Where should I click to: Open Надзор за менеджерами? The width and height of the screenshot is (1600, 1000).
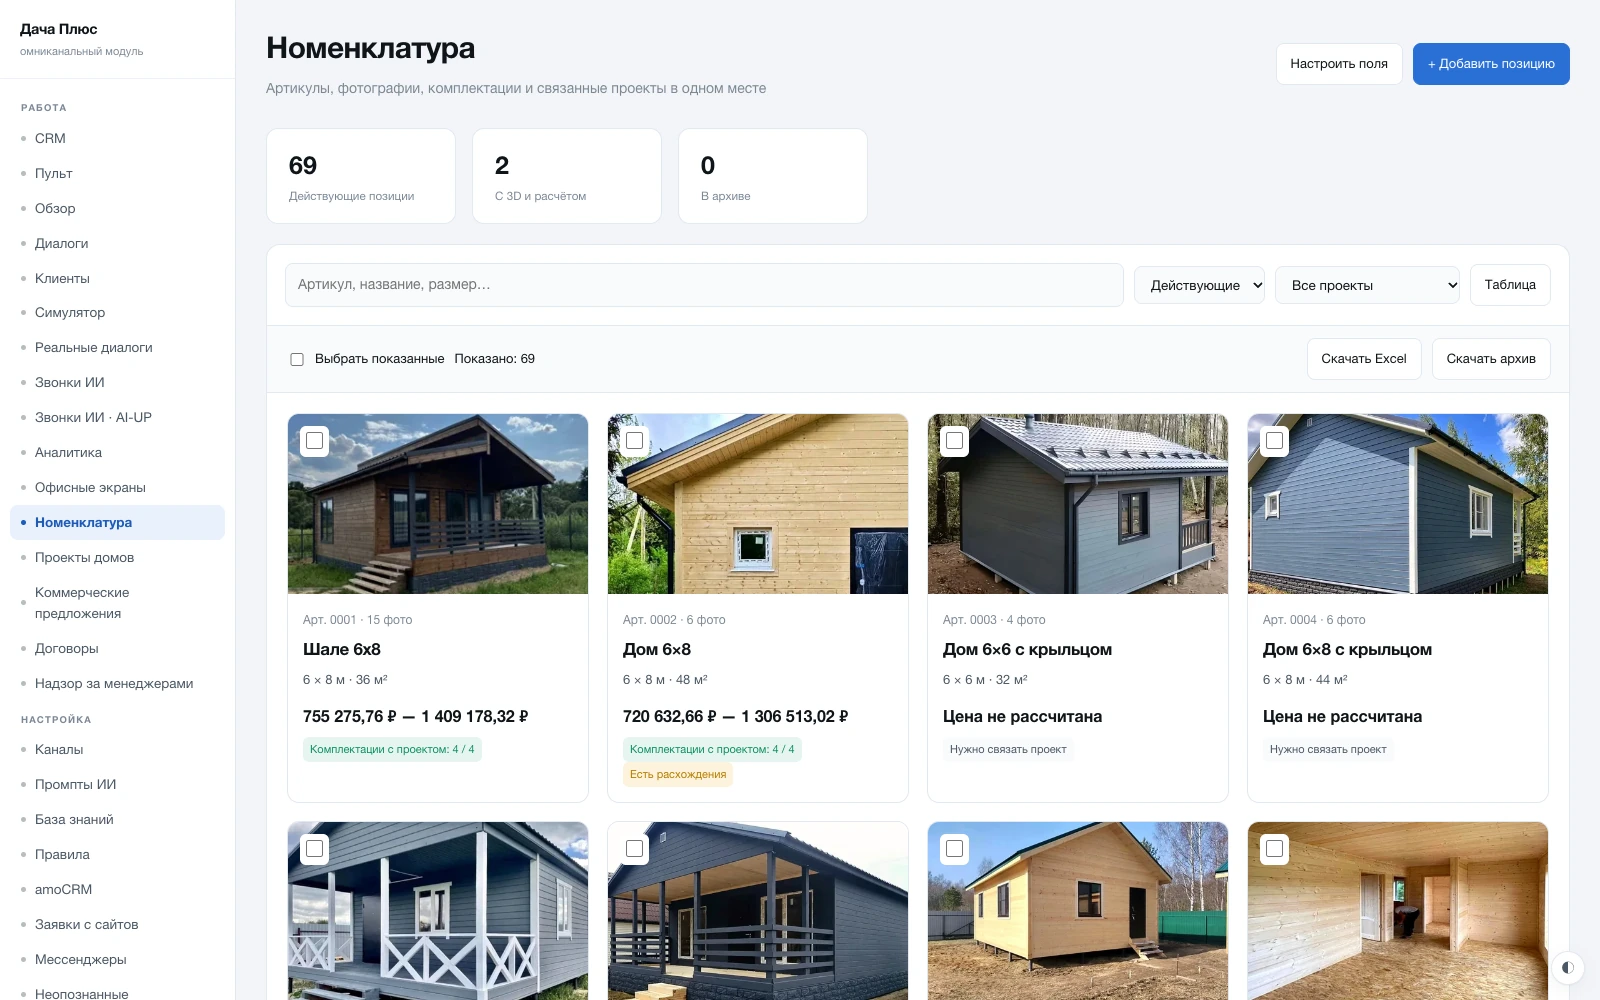pos(117,684)
